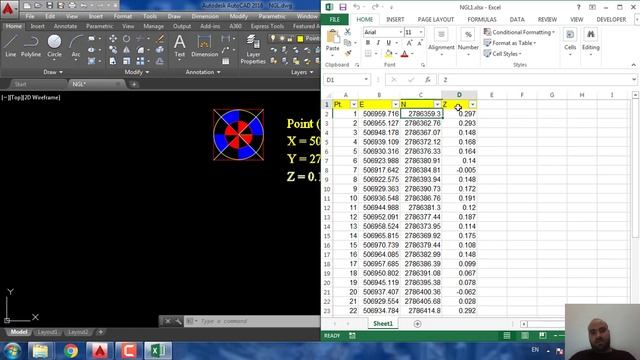Open the font size dropdown
This screenshot has height=360, width=640.
pos(421,32)
